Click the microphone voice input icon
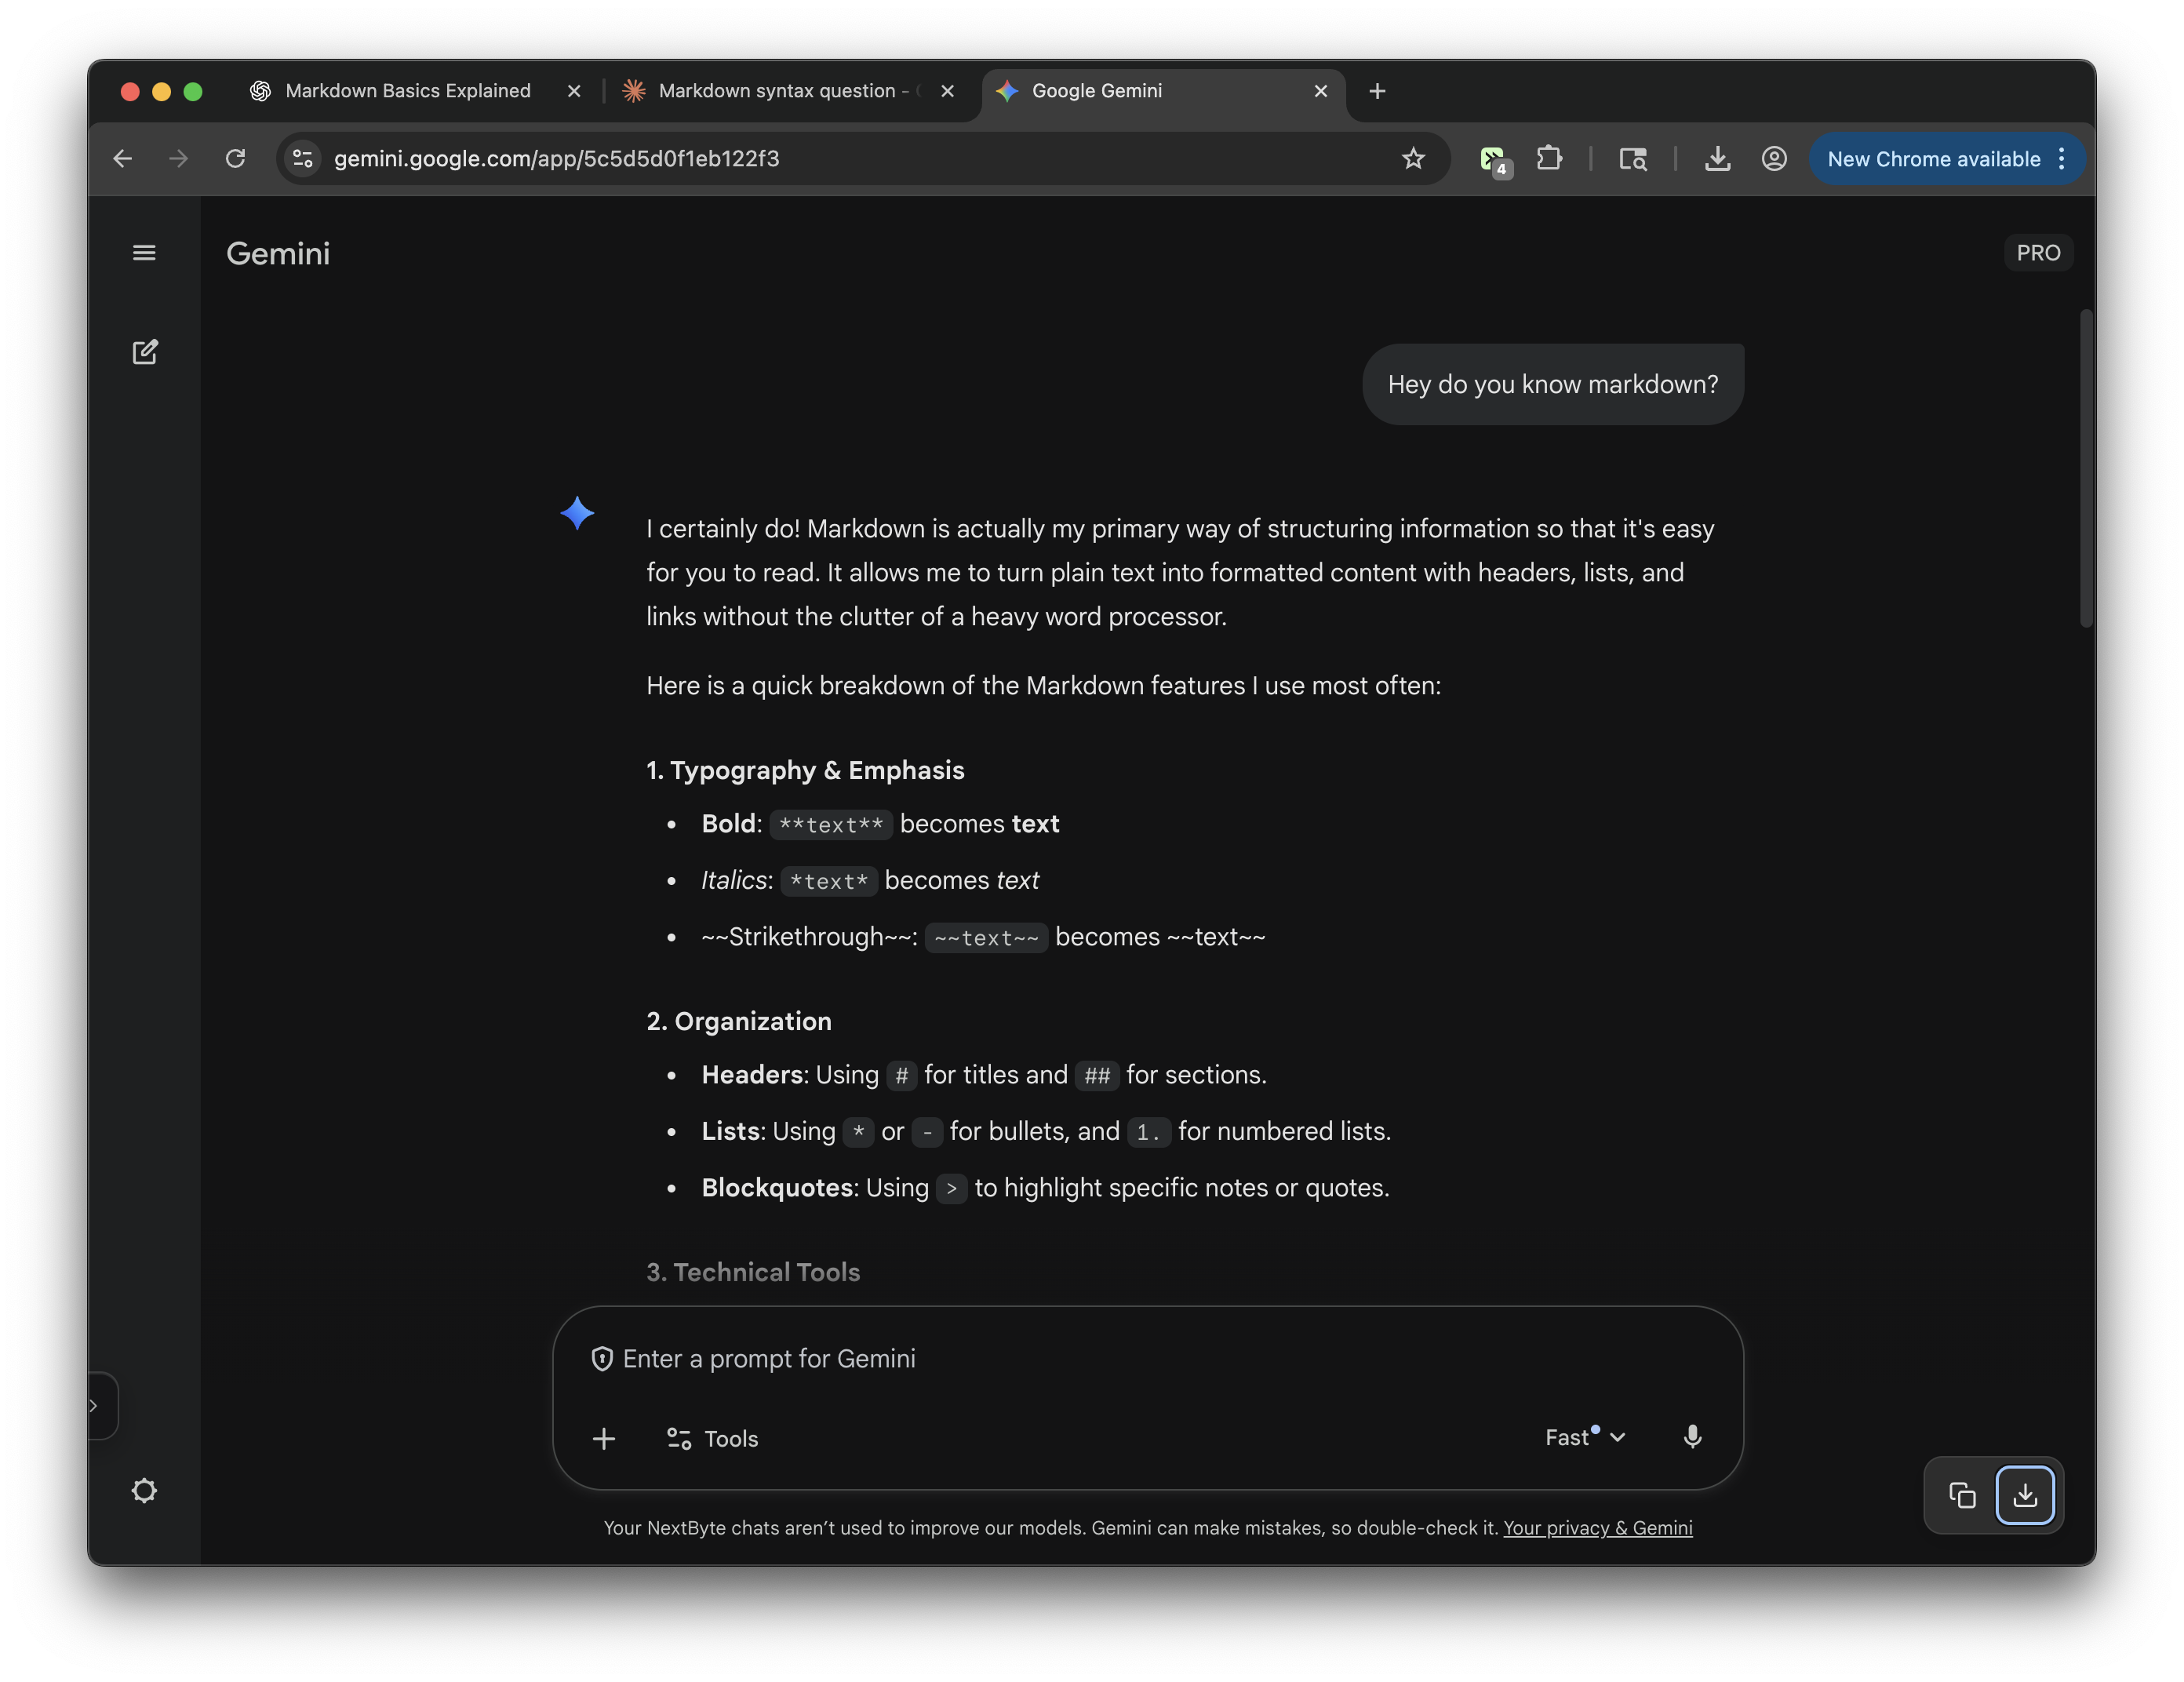This screenshot has width=2184, height=1682. 1692,1437
